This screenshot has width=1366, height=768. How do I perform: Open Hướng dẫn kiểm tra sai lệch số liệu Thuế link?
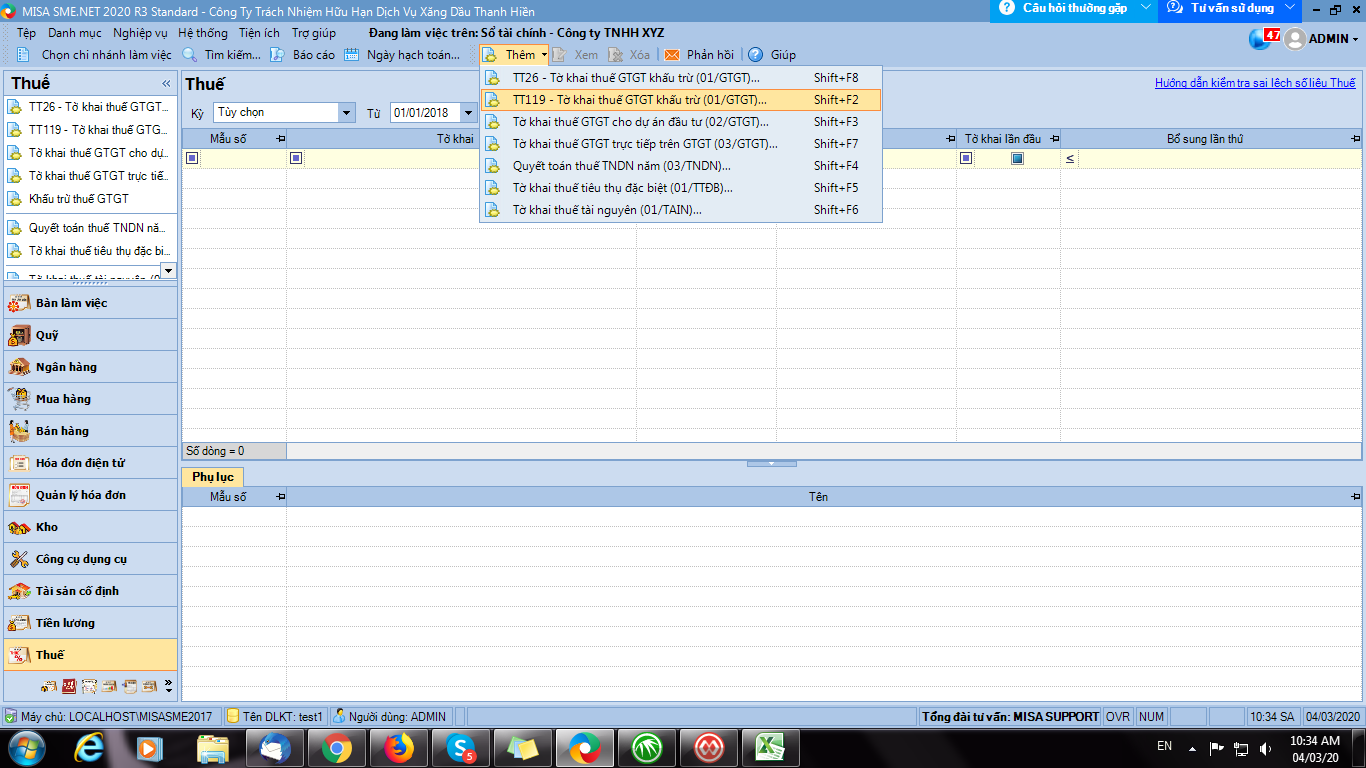1255,83
